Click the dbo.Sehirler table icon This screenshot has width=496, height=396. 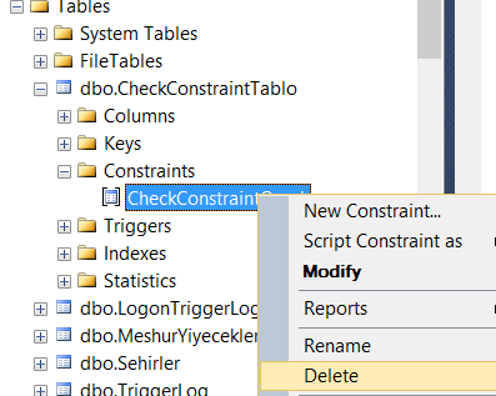pos(63,363)
